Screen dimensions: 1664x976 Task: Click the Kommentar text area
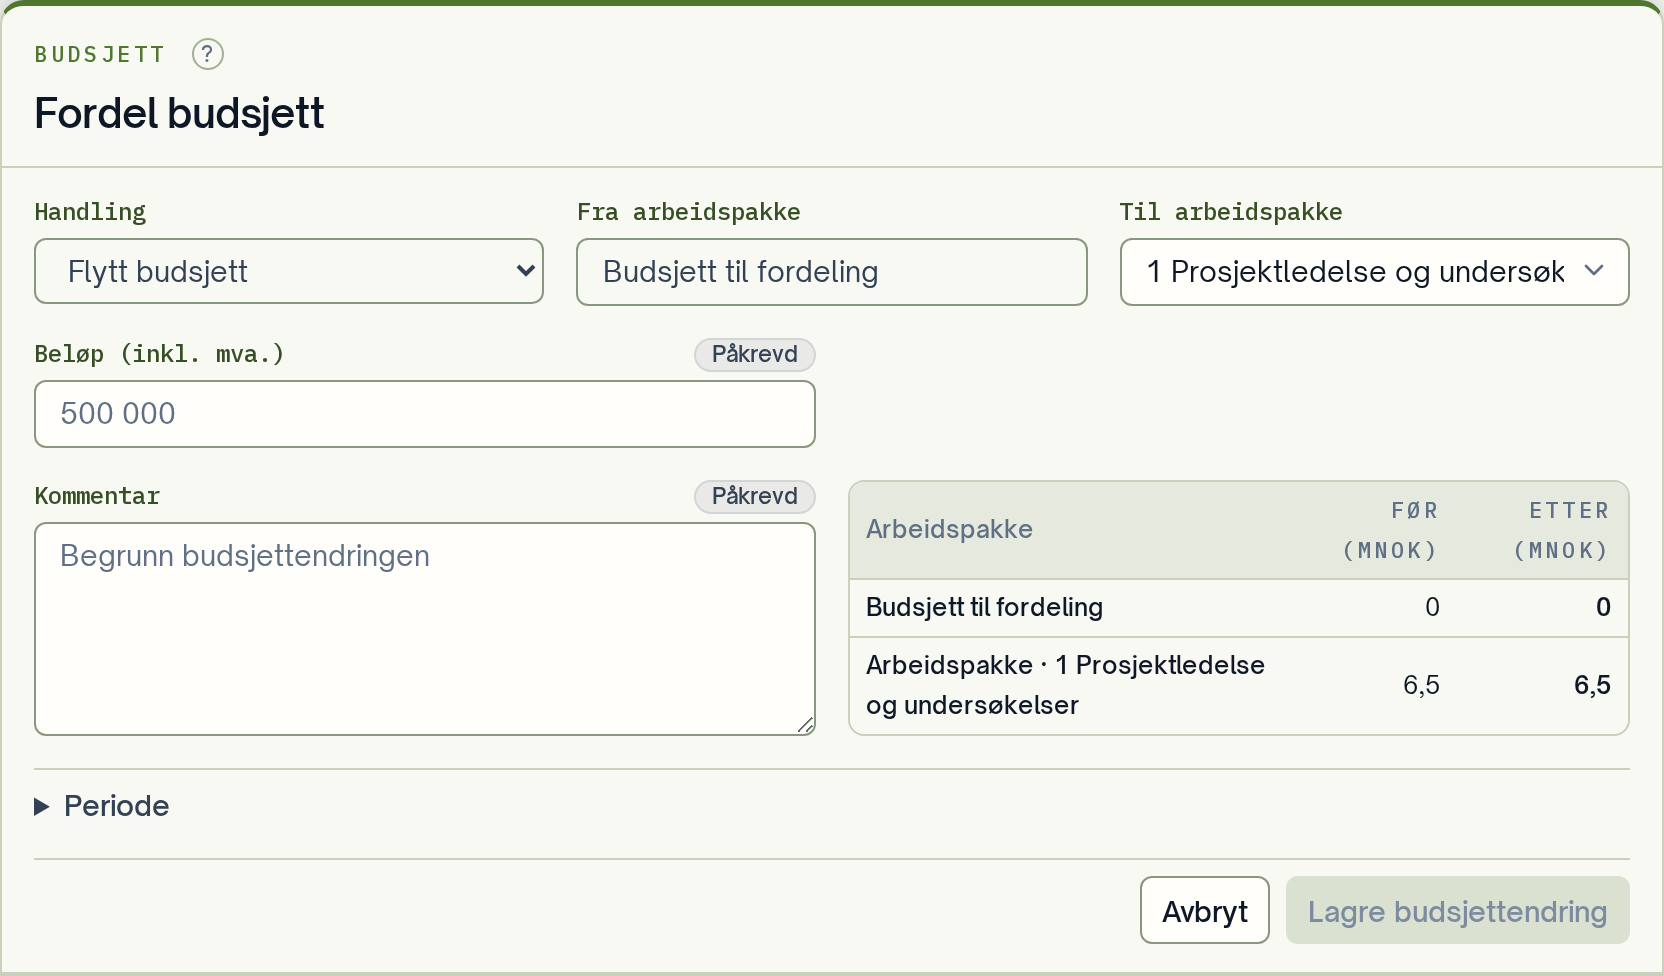(425, 629)
